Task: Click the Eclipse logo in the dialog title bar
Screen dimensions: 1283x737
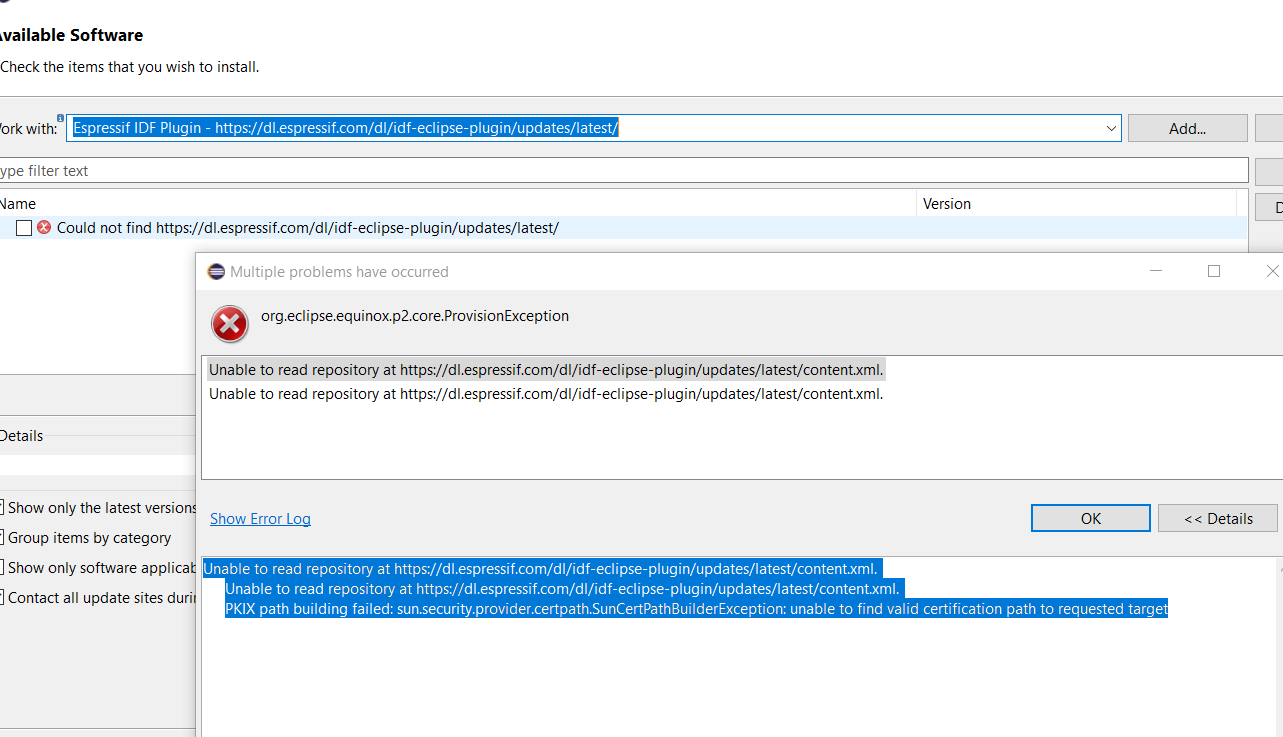Action: [216, 271]
